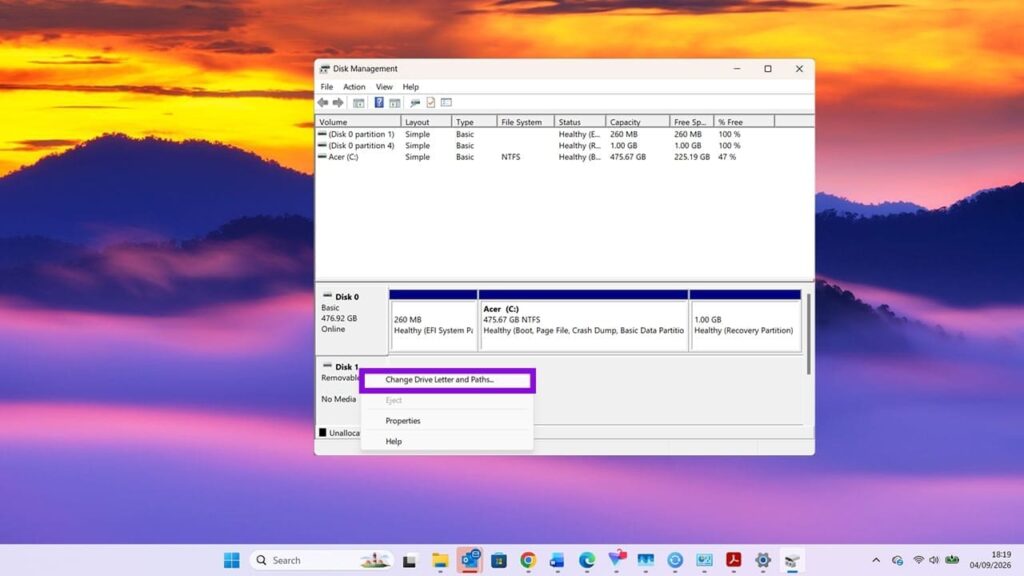
Task: Open Microsoft Store from the taskbar
Action: coord(499,560)
